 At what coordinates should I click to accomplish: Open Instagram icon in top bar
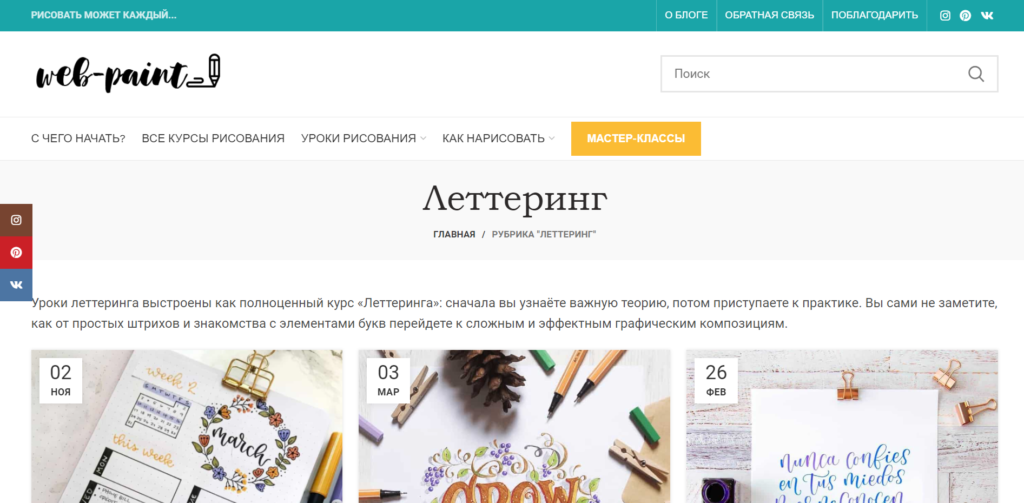click(944, 16)
